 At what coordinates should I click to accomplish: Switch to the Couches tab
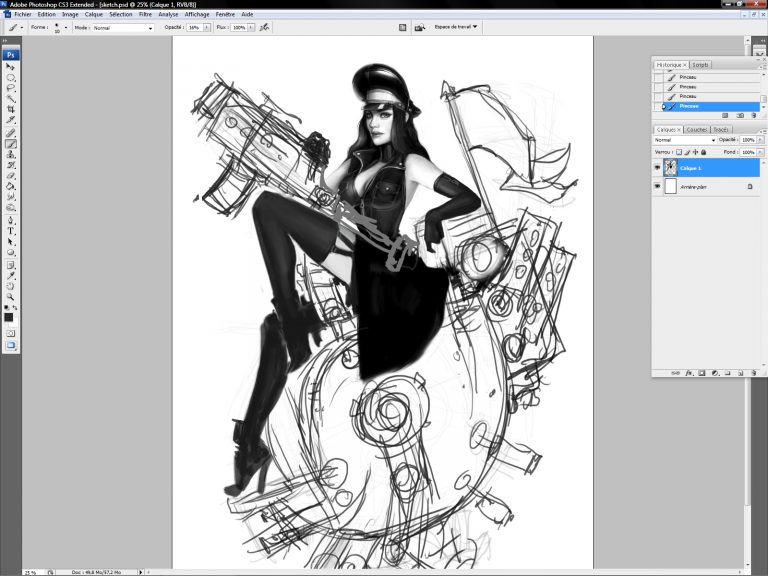coord(696,130)
